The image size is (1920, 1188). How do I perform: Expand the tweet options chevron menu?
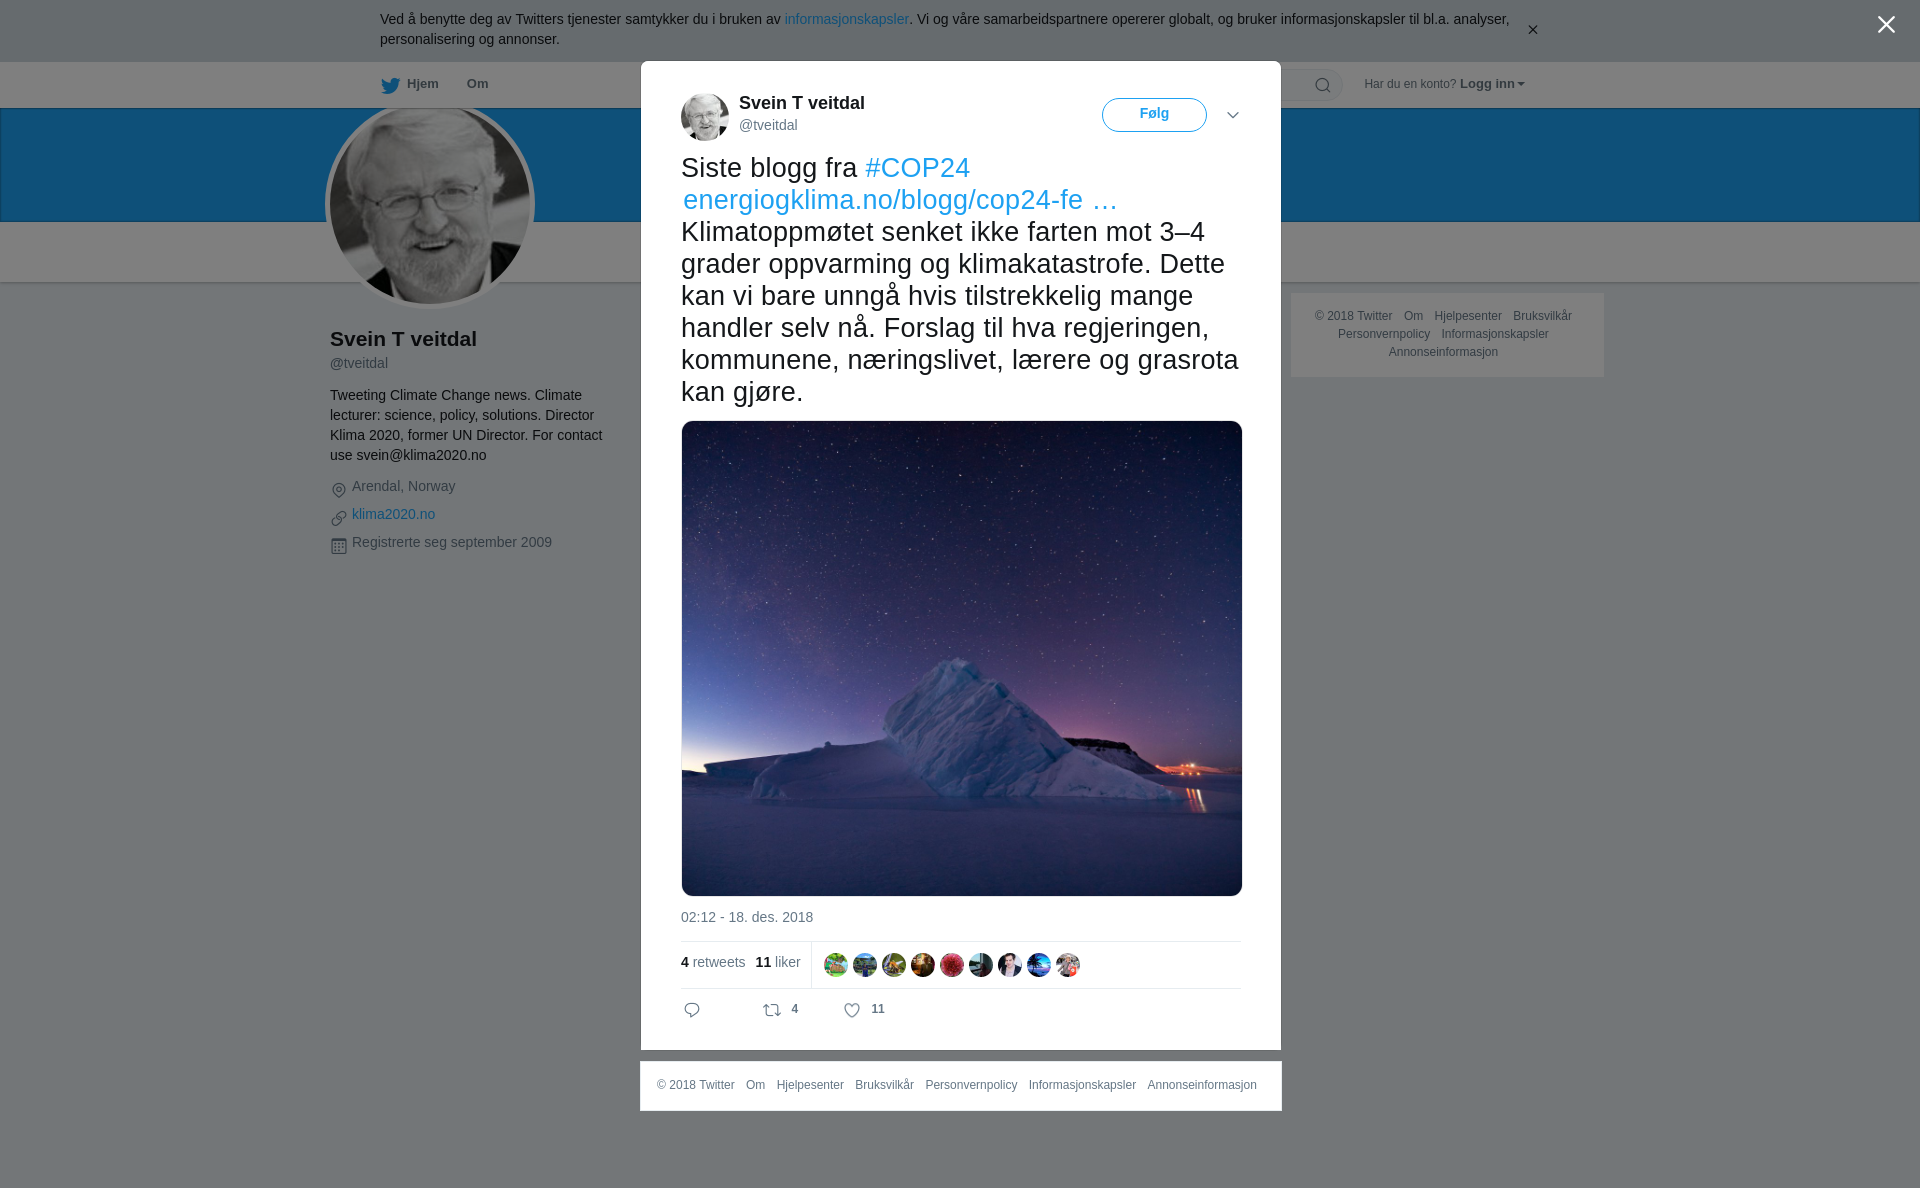[1233, 115]
